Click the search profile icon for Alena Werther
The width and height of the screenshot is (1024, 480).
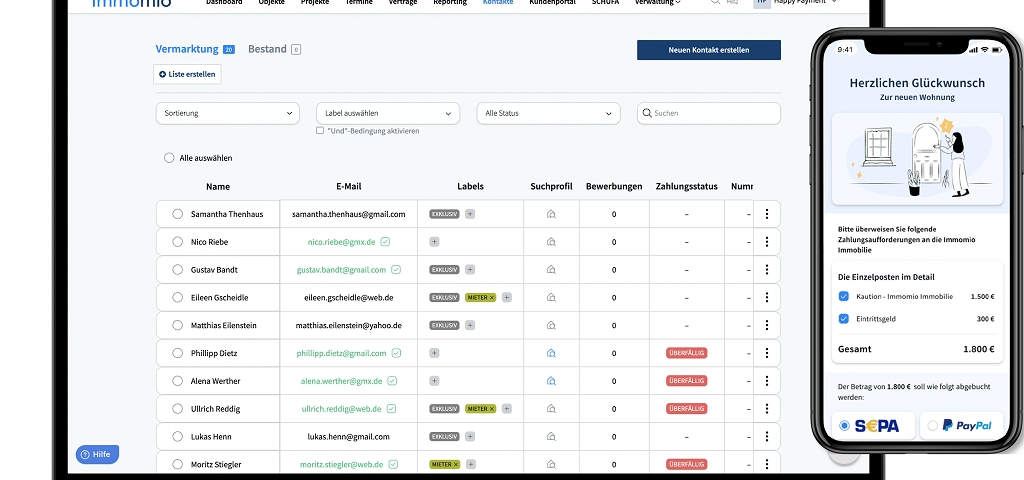tap(551, 381)
